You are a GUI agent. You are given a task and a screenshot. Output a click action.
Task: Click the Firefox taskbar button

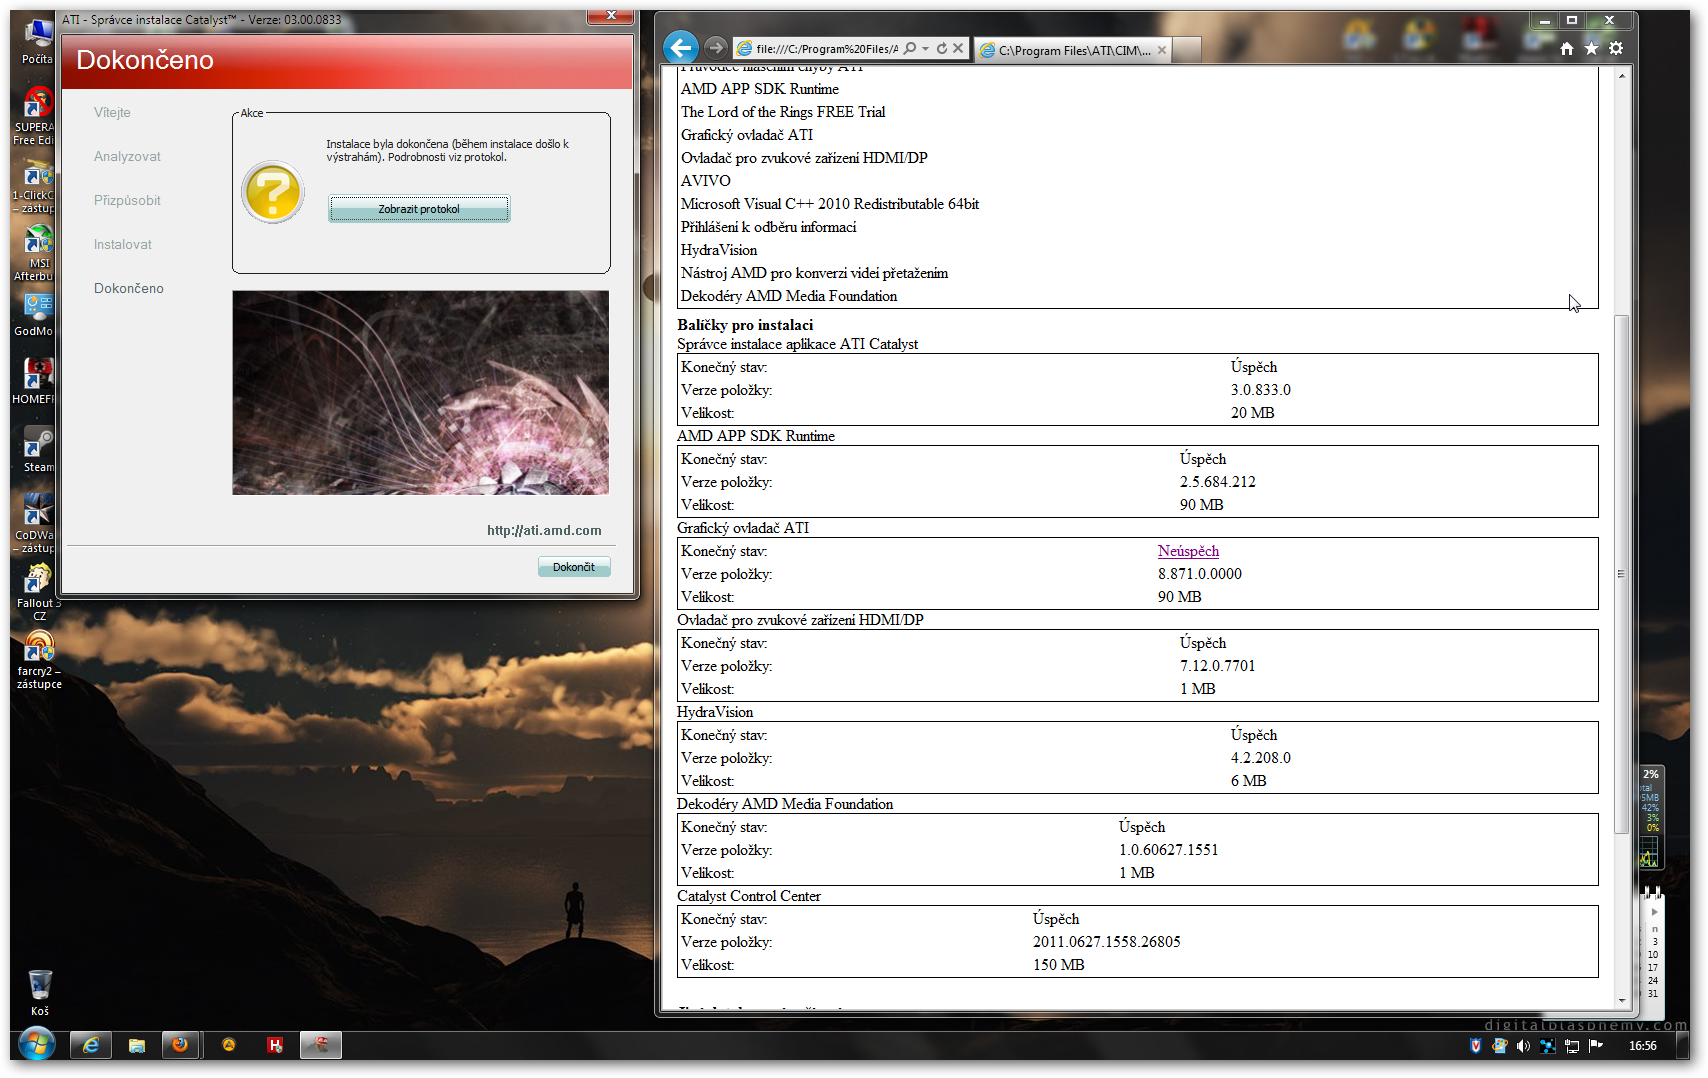point(181,1045)
